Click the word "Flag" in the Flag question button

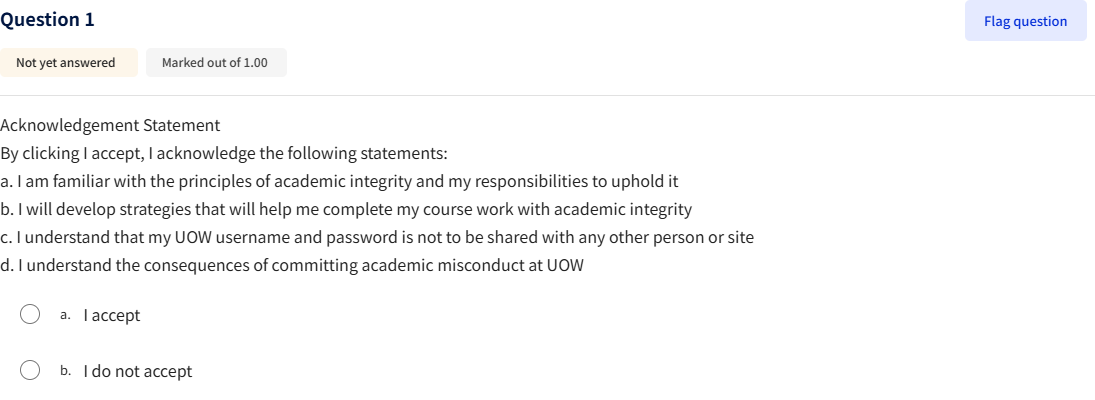pyautogui.click(x=996, y=21)
